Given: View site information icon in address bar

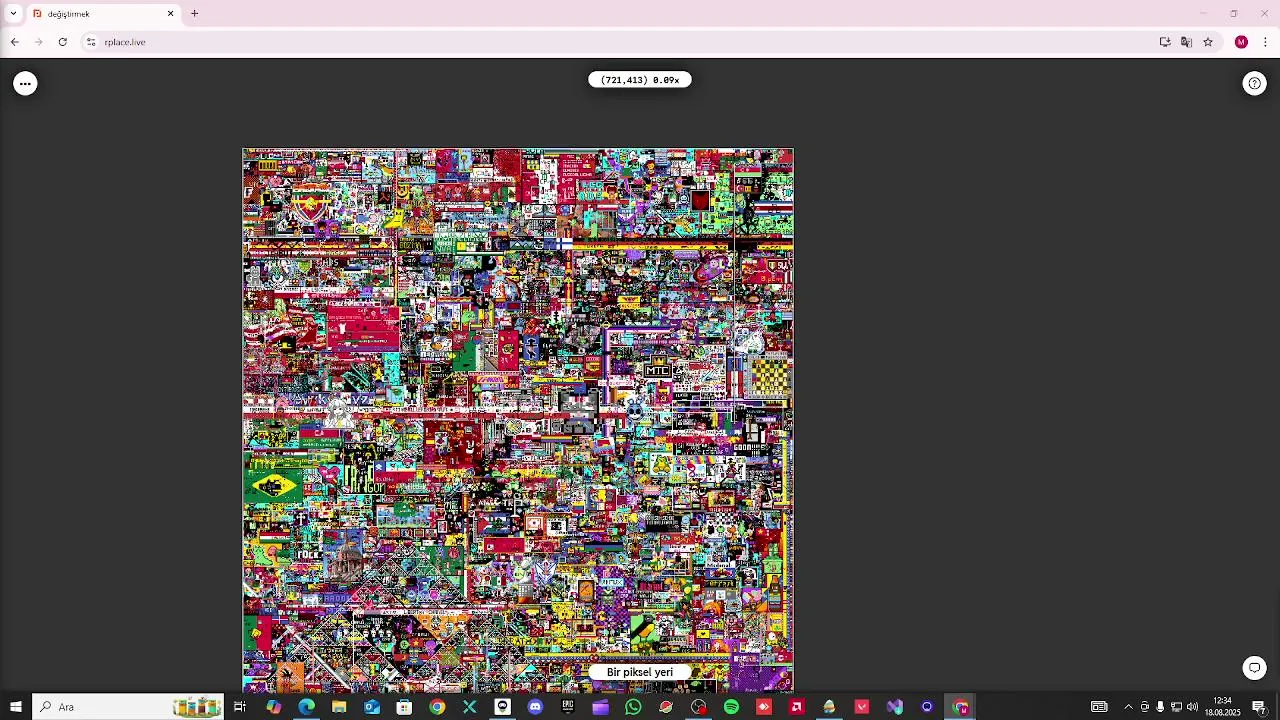Looking at the screenshot, I should pyautogui.click(x=91, y=42).
